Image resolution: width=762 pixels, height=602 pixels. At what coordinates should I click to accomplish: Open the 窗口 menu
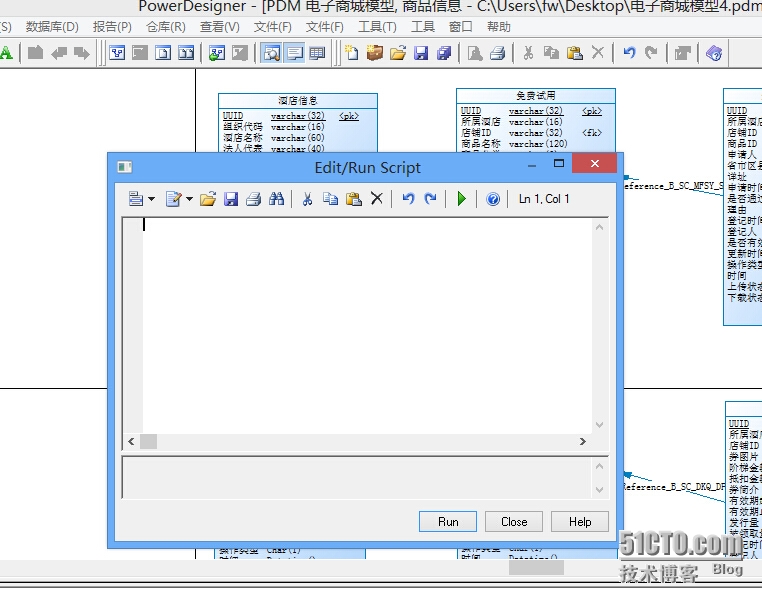point(461,27)
